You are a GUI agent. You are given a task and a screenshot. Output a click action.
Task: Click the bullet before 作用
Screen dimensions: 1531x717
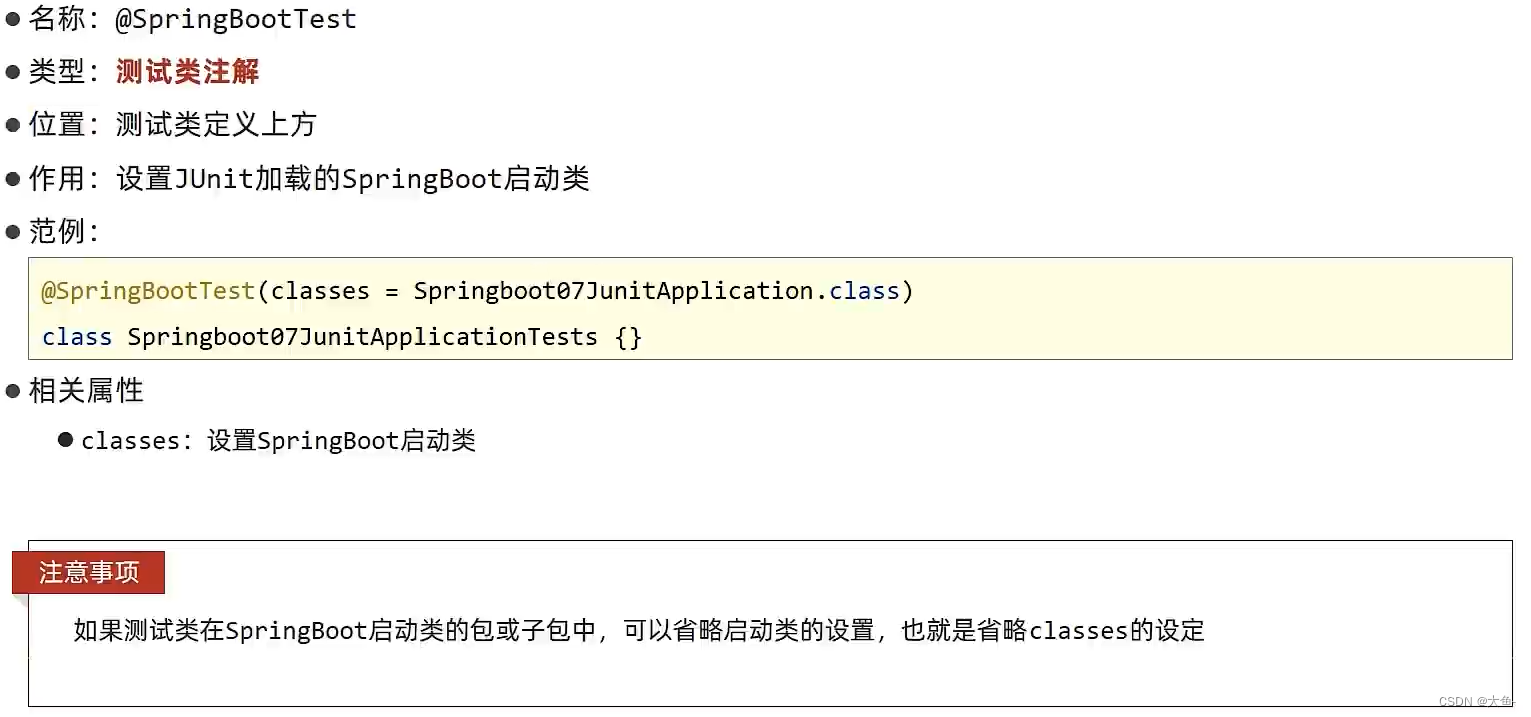tap(13, 180)
